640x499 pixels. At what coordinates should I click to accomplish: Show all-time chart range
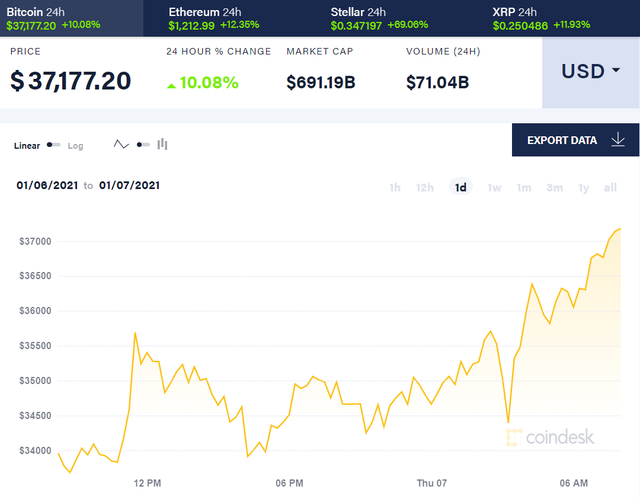click(x=610, y=188)
